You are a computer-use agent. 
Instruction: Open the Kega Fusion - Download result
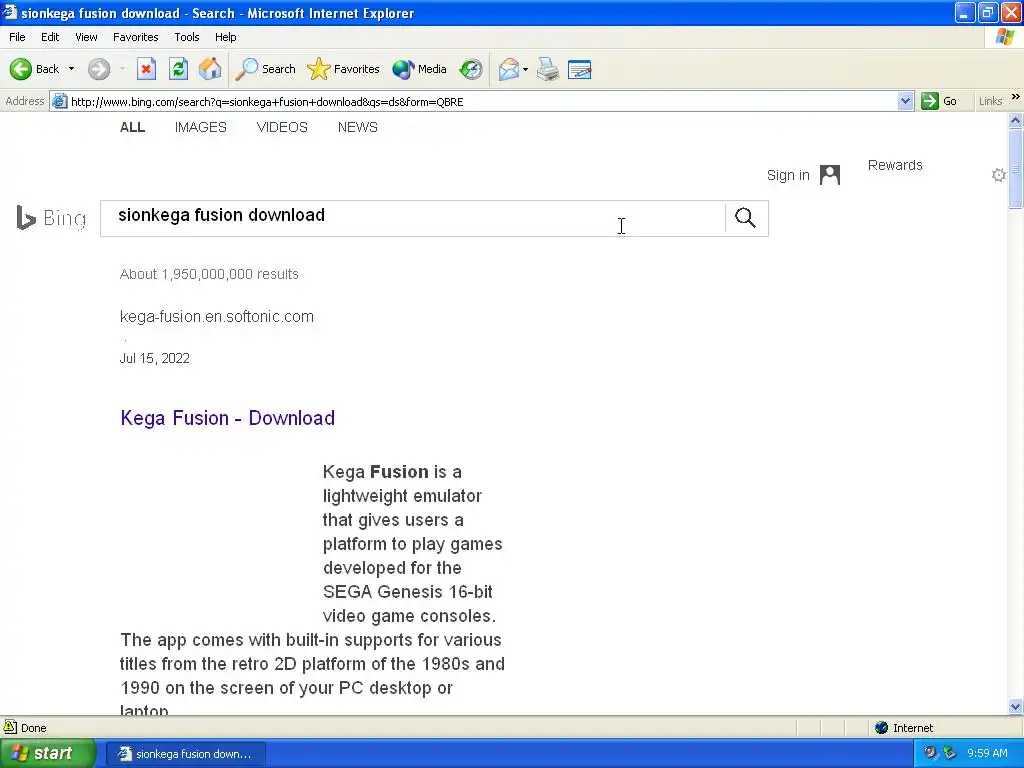(x=228, y=418)
